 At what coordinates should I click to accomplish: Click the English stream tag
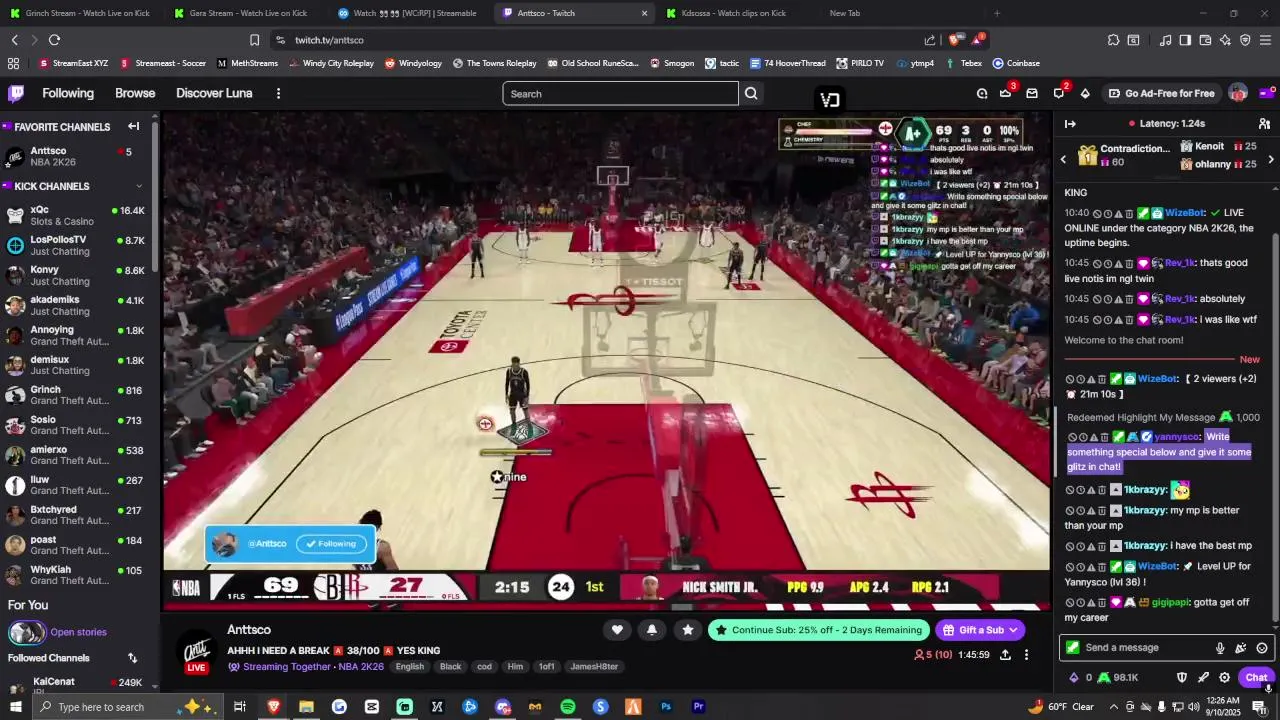click(410, 667)
